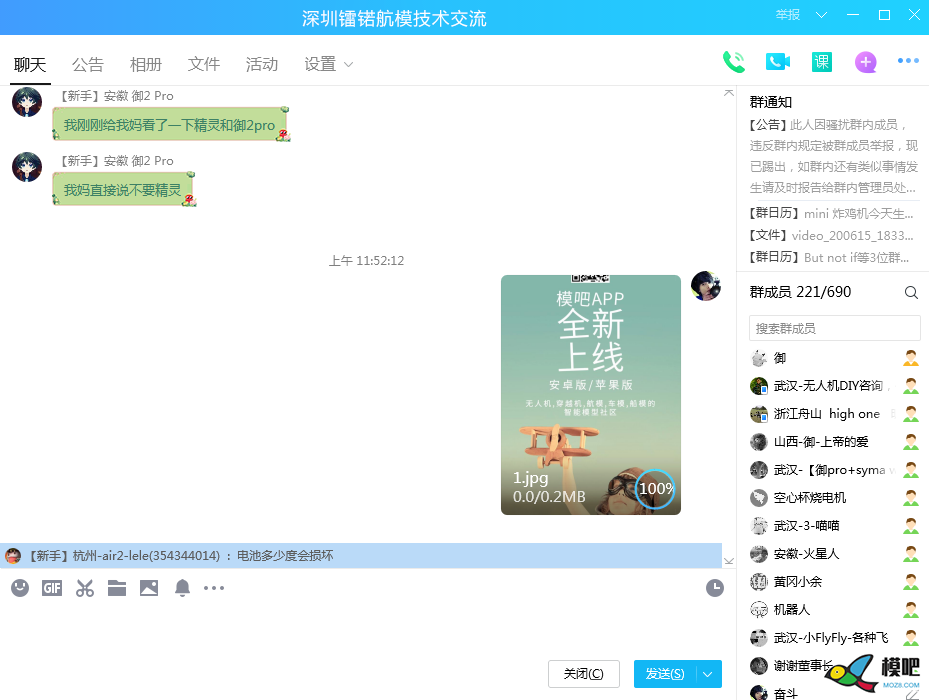
Task: Expand the 设置 dropdown
Action: pos(348,65)
